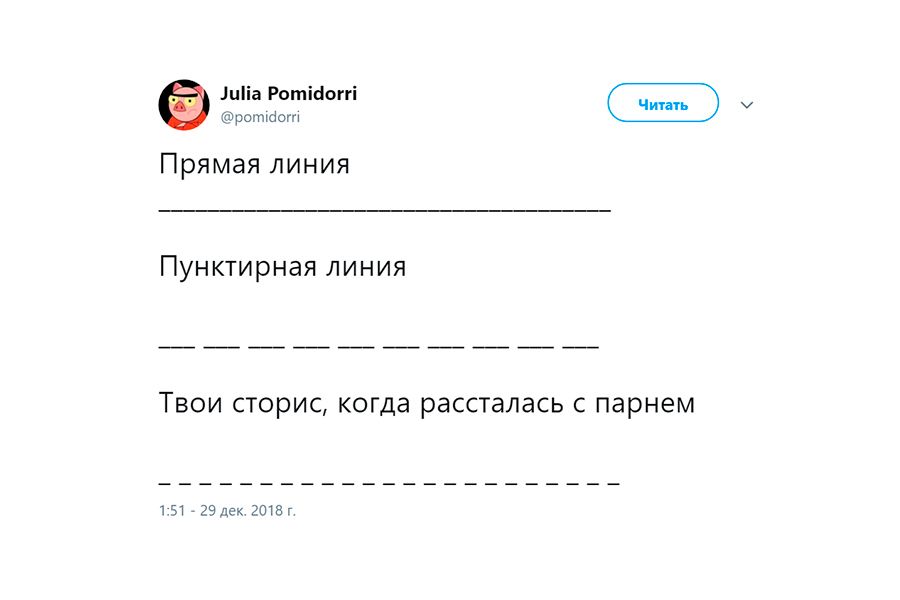Click the text Пунктирная линия
The image size is (900, 600).
point(282,267)
